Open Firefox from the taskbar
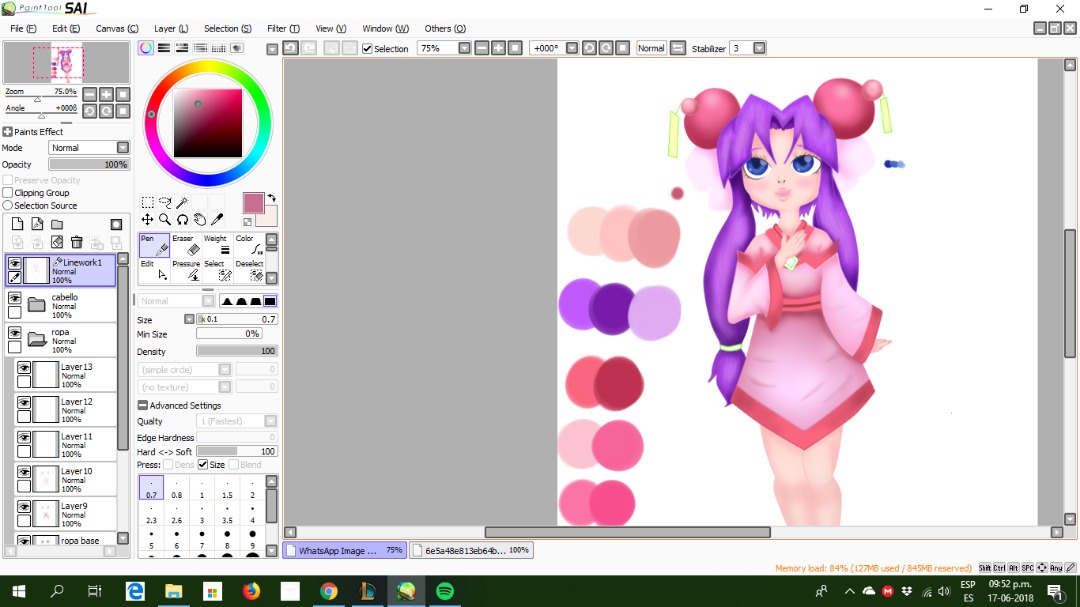The width and height of the screenshot is (1080, 607). pos(251,591)
